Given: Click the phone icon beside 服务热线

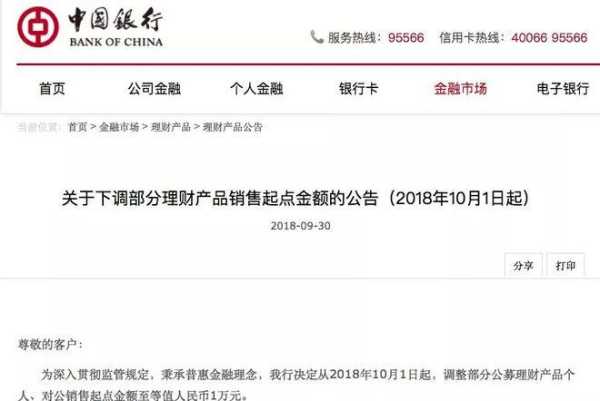Looking at the screenshot, I should tap(316, 37).
